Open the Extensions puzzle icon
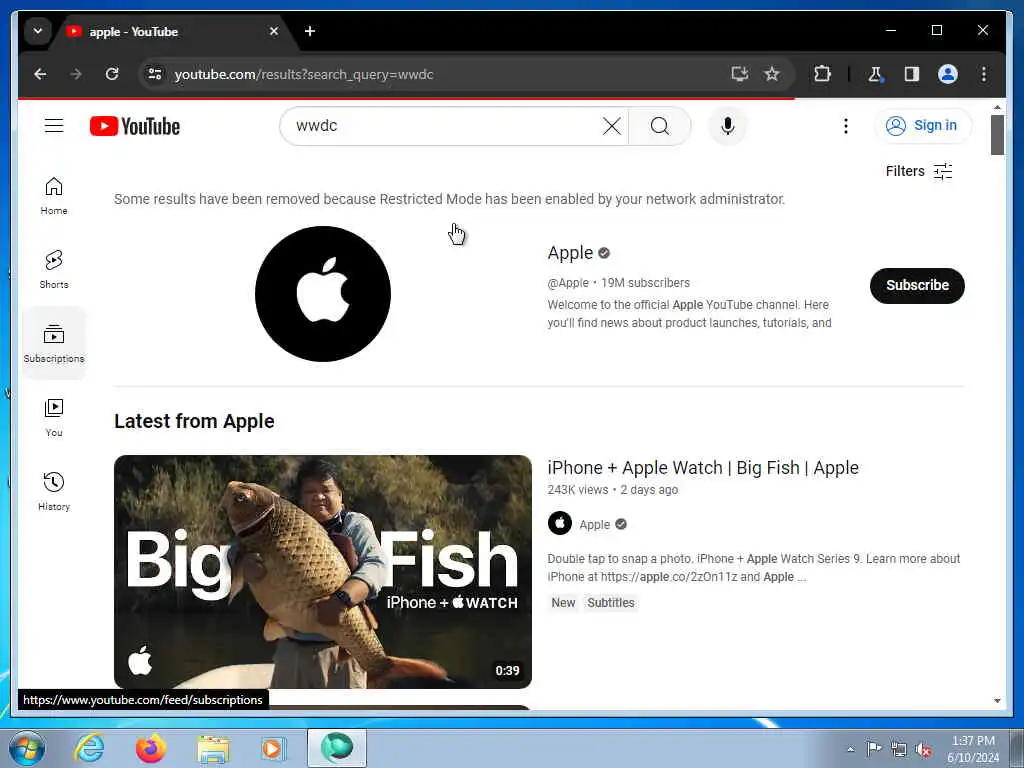The width and height of the screenshot is (1024, 768). click(x=822, y=74)
